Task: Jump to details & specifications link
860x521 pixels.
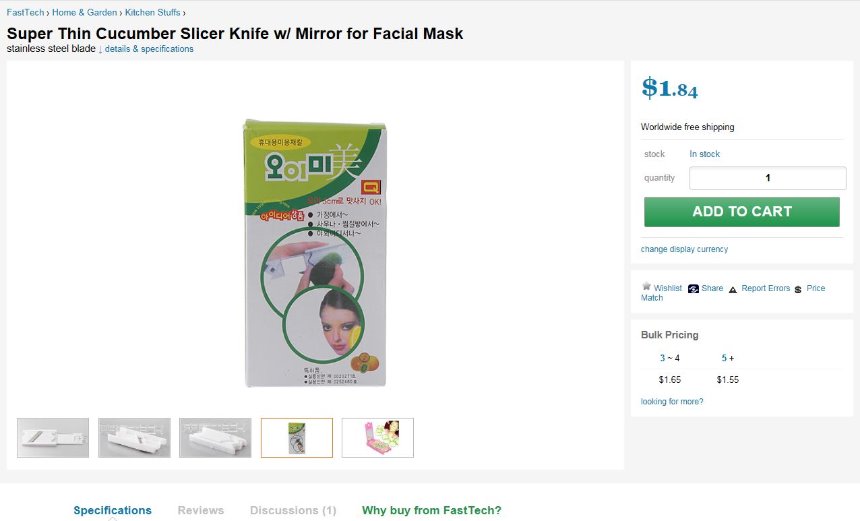Action: pos(149,49)
